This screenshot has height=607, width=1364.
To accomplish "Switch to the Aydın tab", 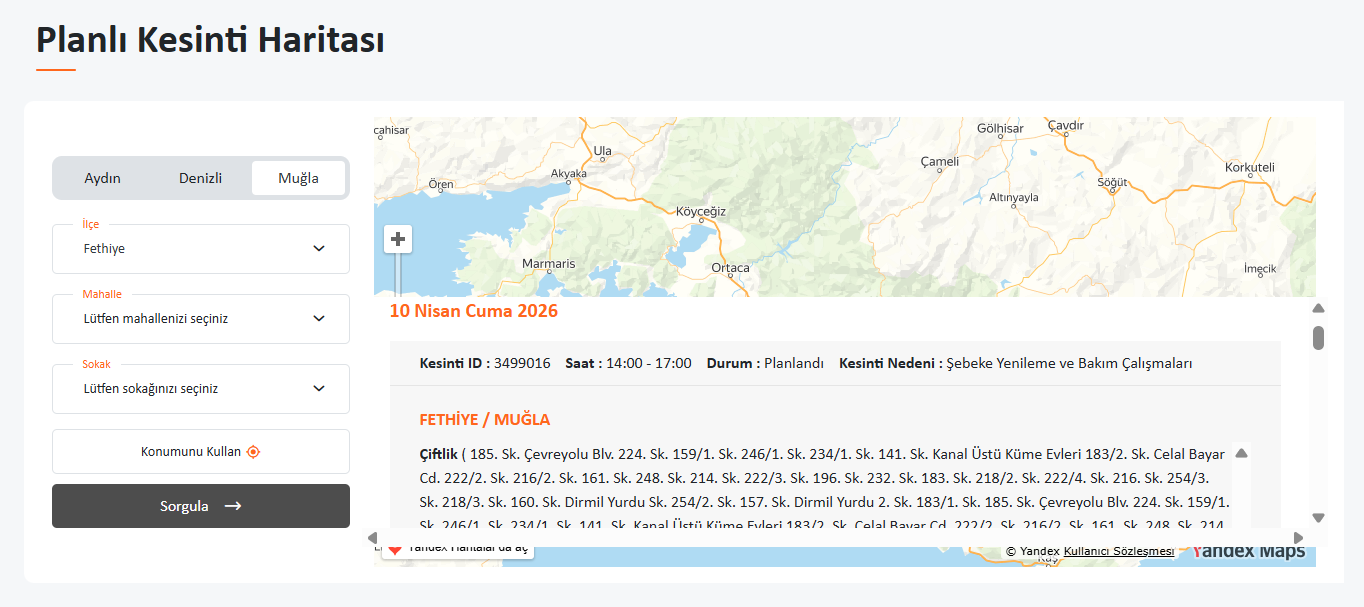I will click(x=102, y=178).
